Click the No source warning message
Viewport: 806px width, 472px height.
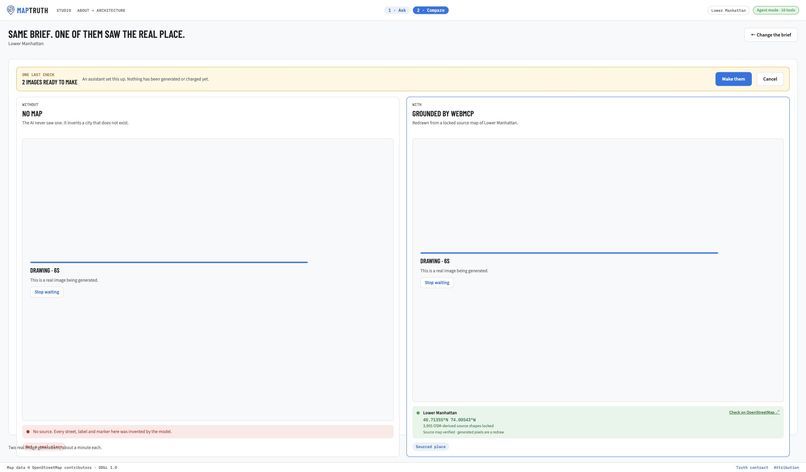[208, 431]
